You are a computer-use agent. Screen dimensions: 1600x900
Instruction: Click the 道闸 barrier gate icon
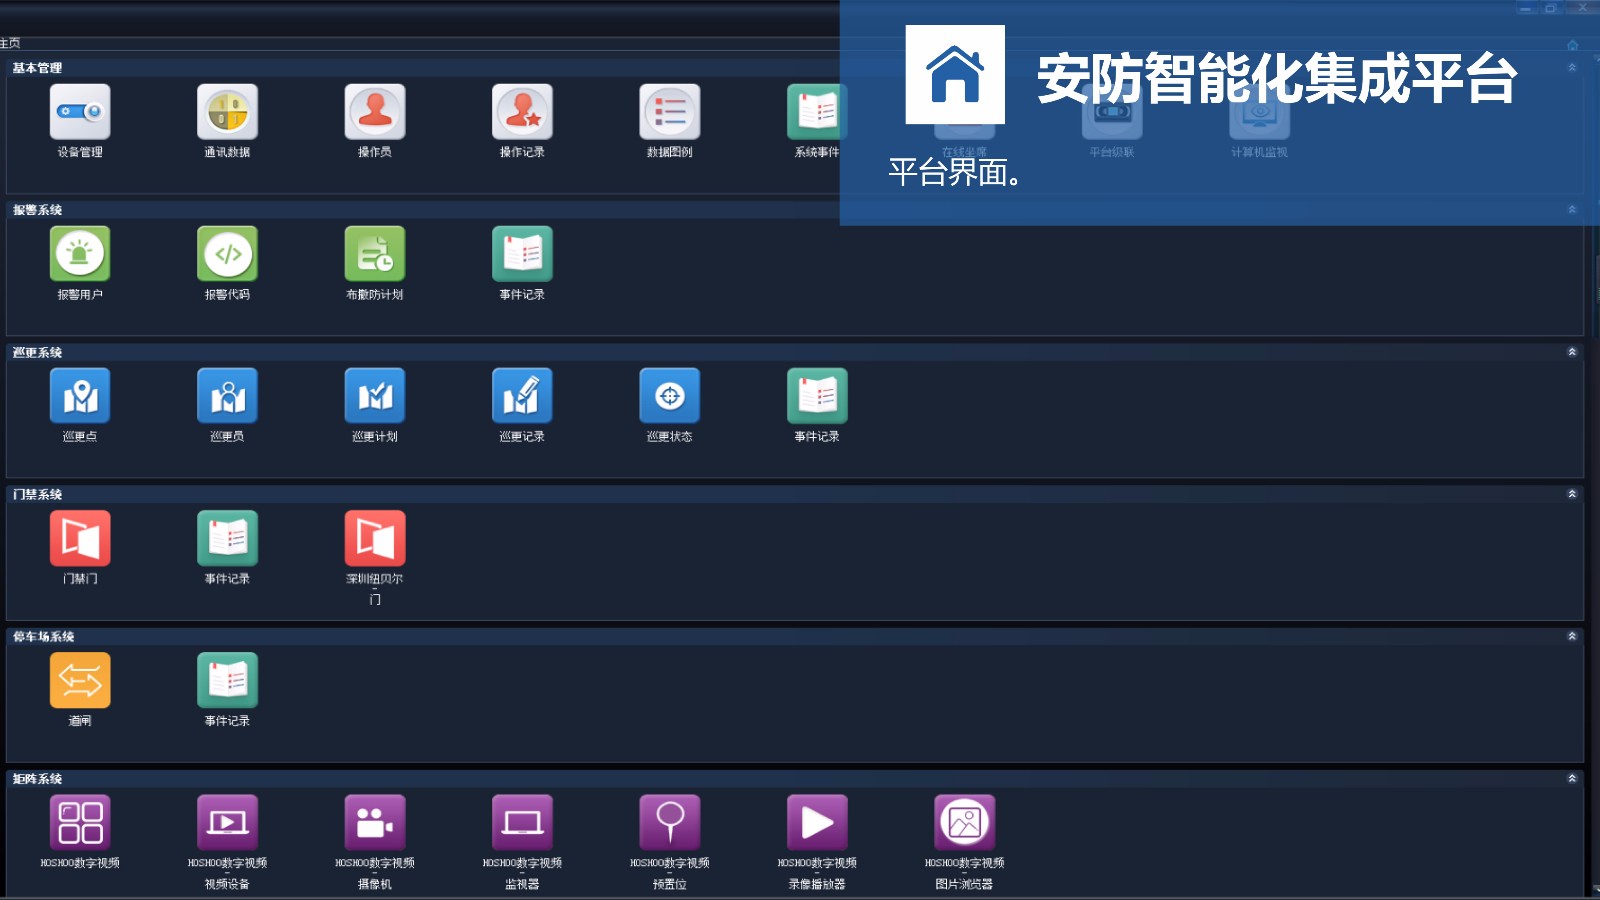[x=80, y=680]
